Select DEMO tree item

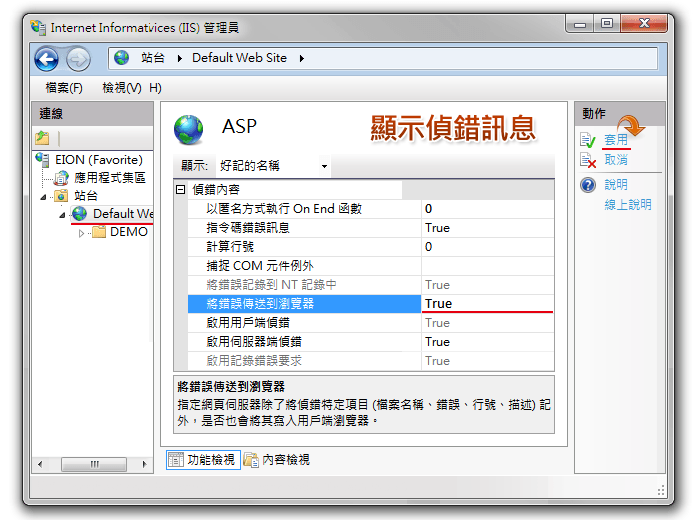coord(129,232)
